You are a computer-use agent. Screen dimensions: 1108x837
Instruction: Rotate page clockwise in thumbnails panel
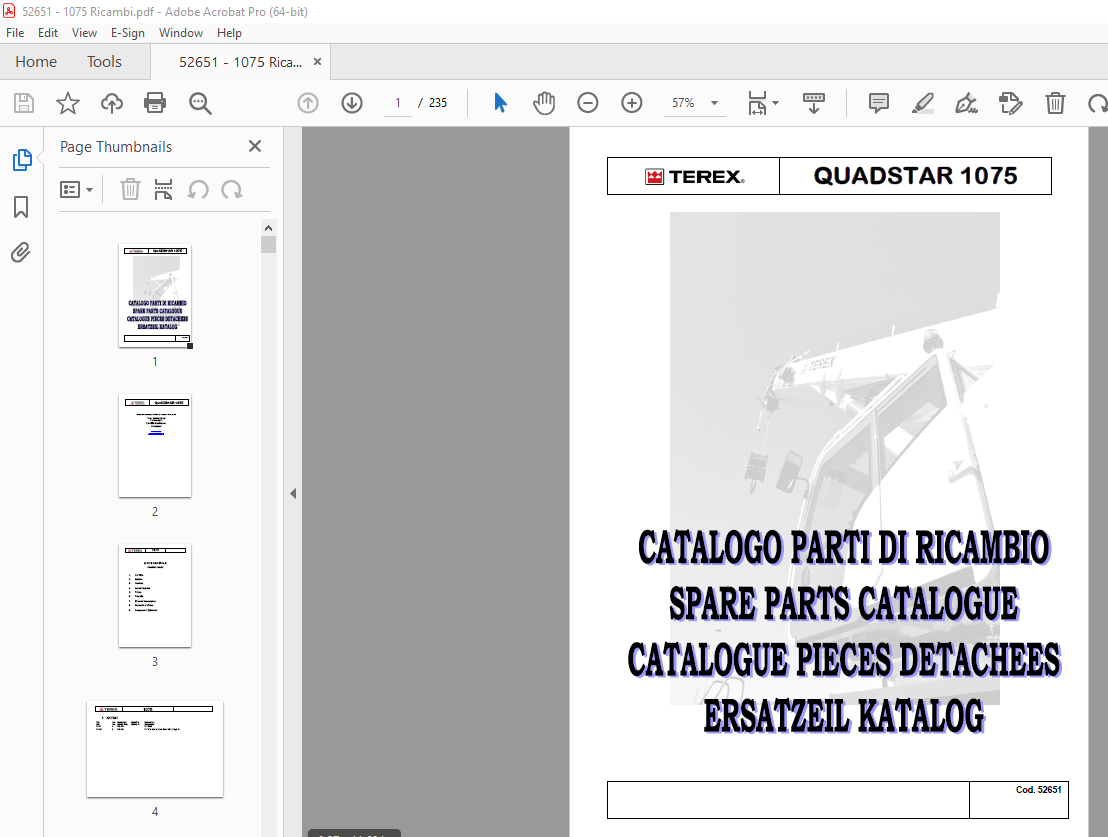coord(232,189)
